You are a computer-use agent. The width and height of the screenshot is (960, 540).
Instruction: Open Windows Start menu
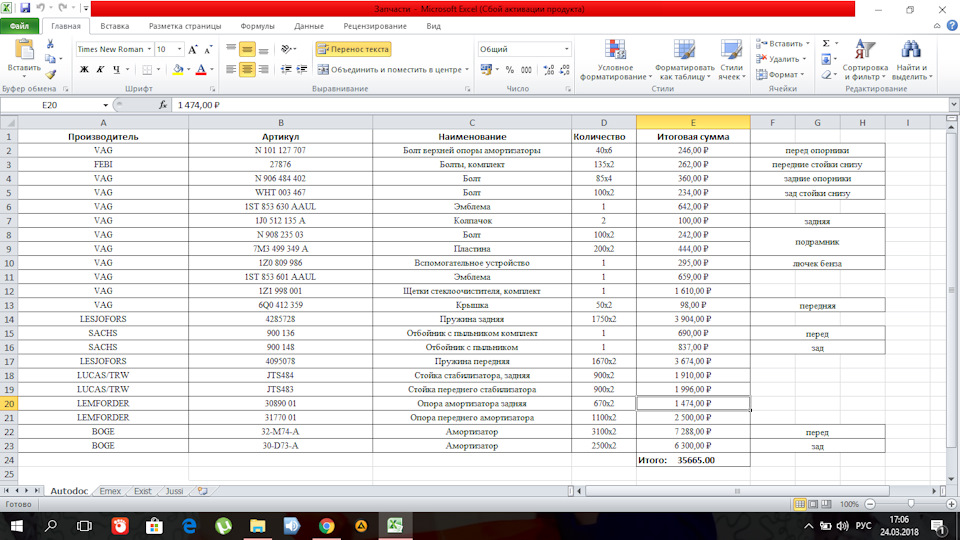[17, 526]
